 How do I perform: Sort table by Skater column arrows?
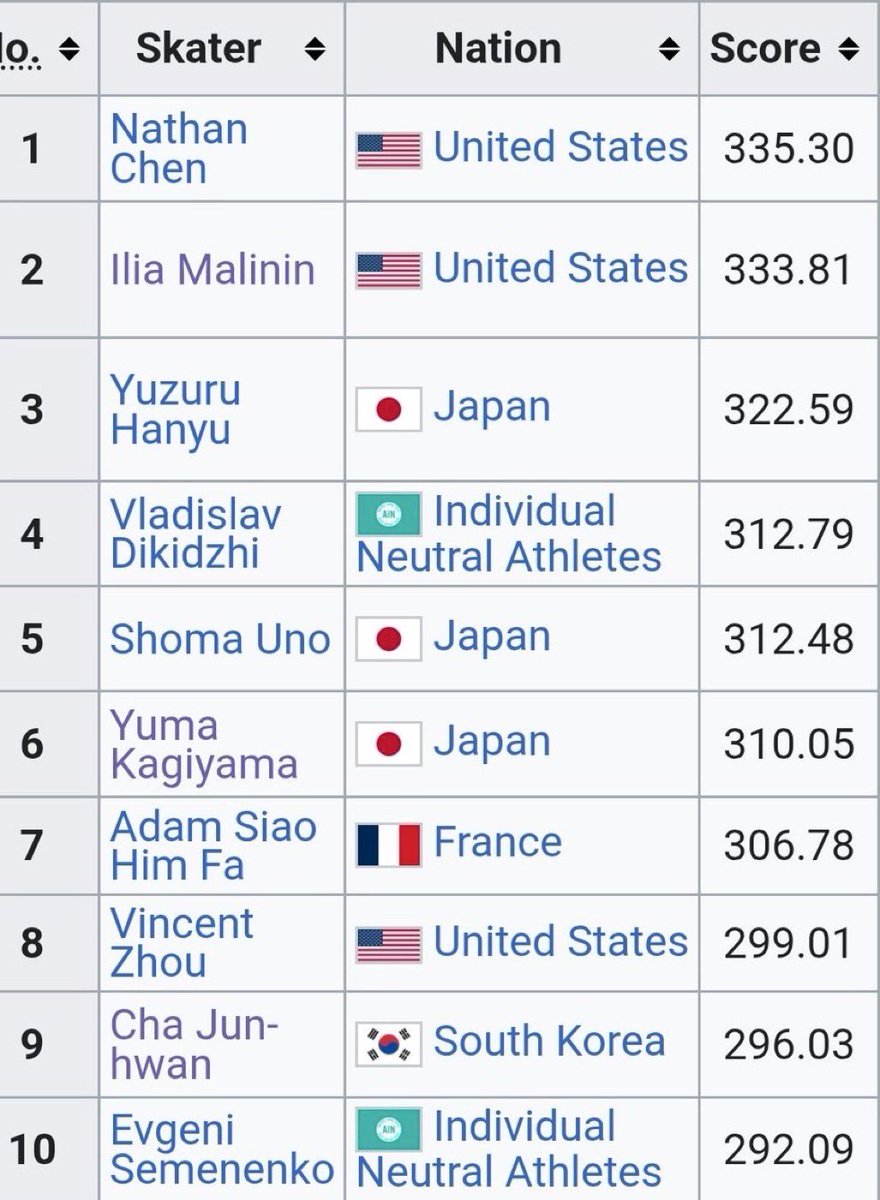point(314,49)
